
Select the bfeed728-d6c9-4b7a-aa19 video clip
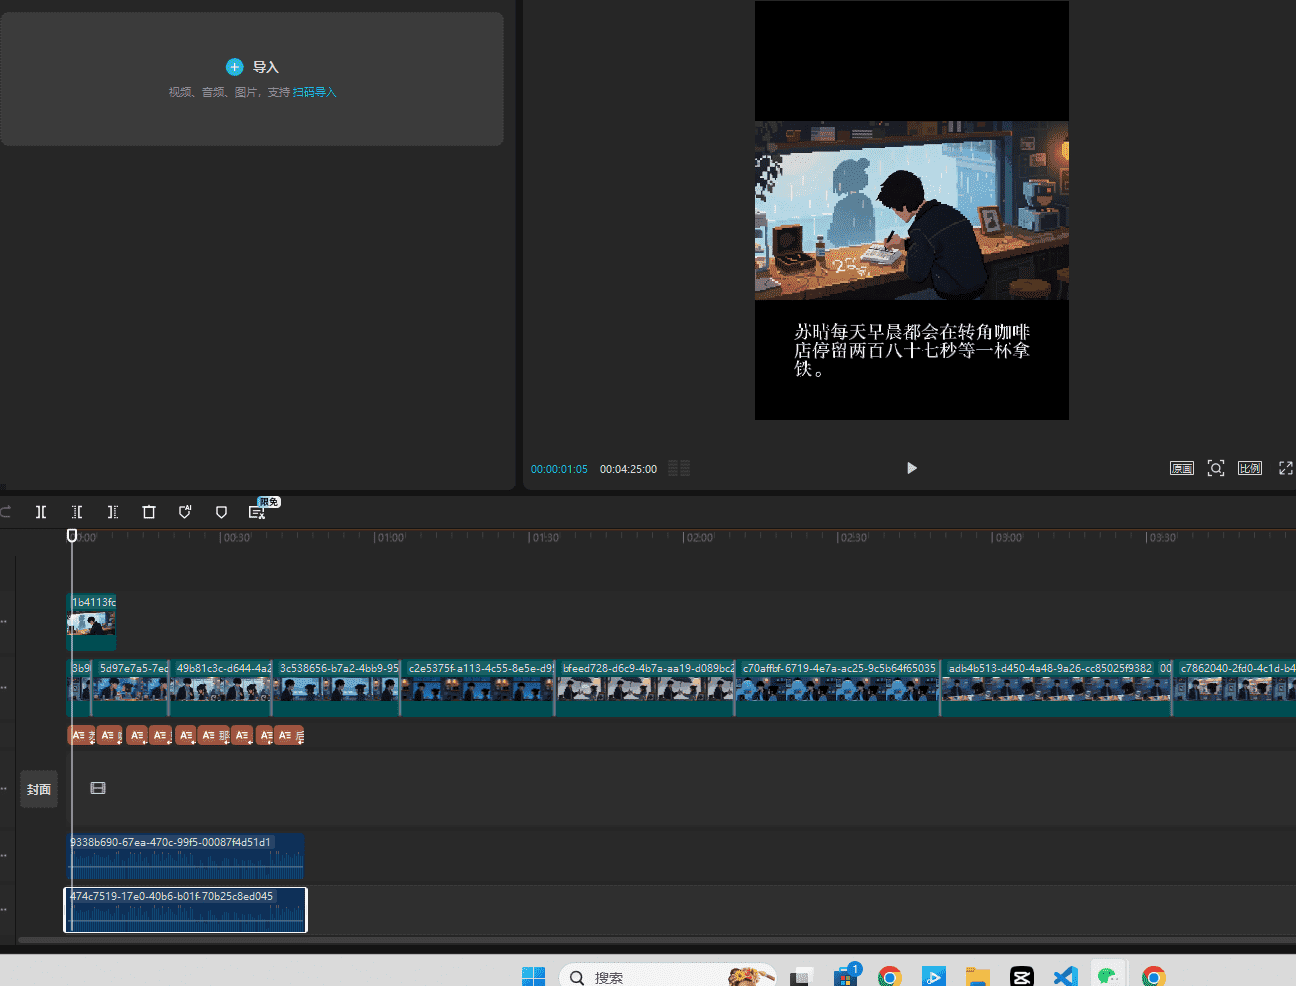[646, 688]
